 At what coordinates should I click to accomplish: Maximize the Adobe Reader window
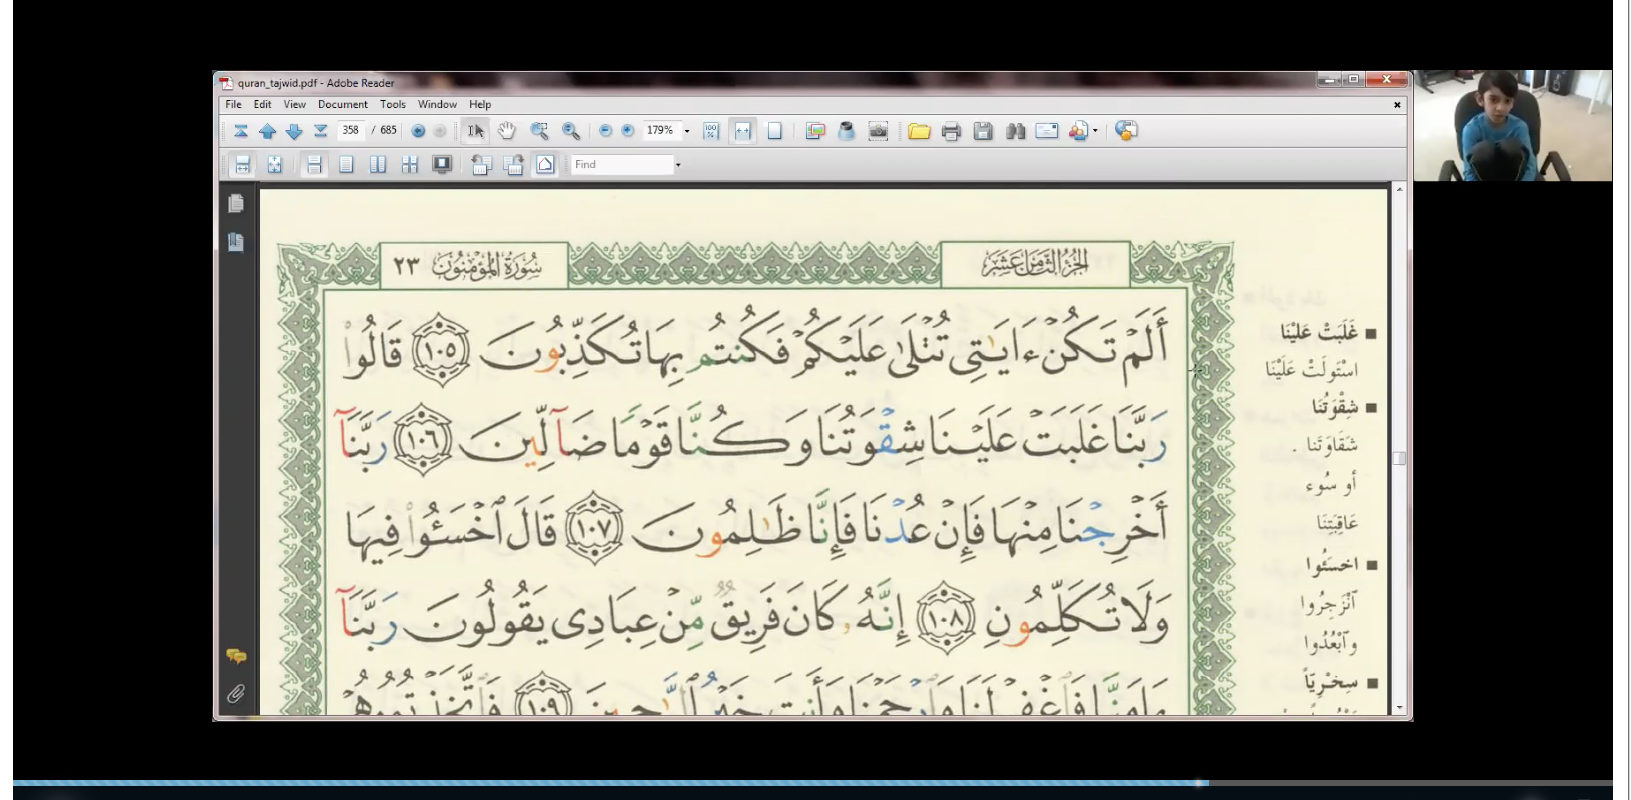coord(1354,79)
